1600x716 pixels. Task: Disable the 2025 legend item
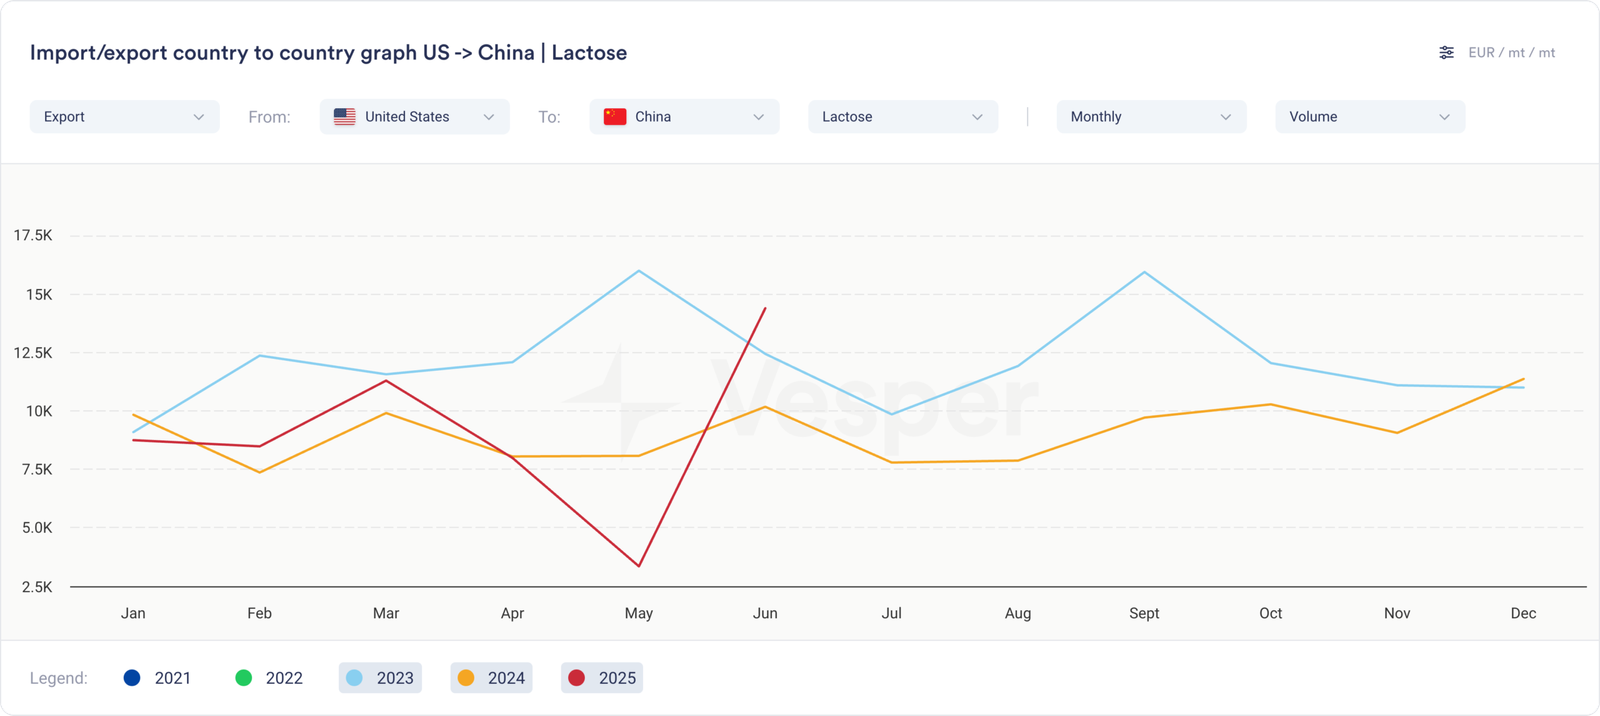[x=602, y=678]
